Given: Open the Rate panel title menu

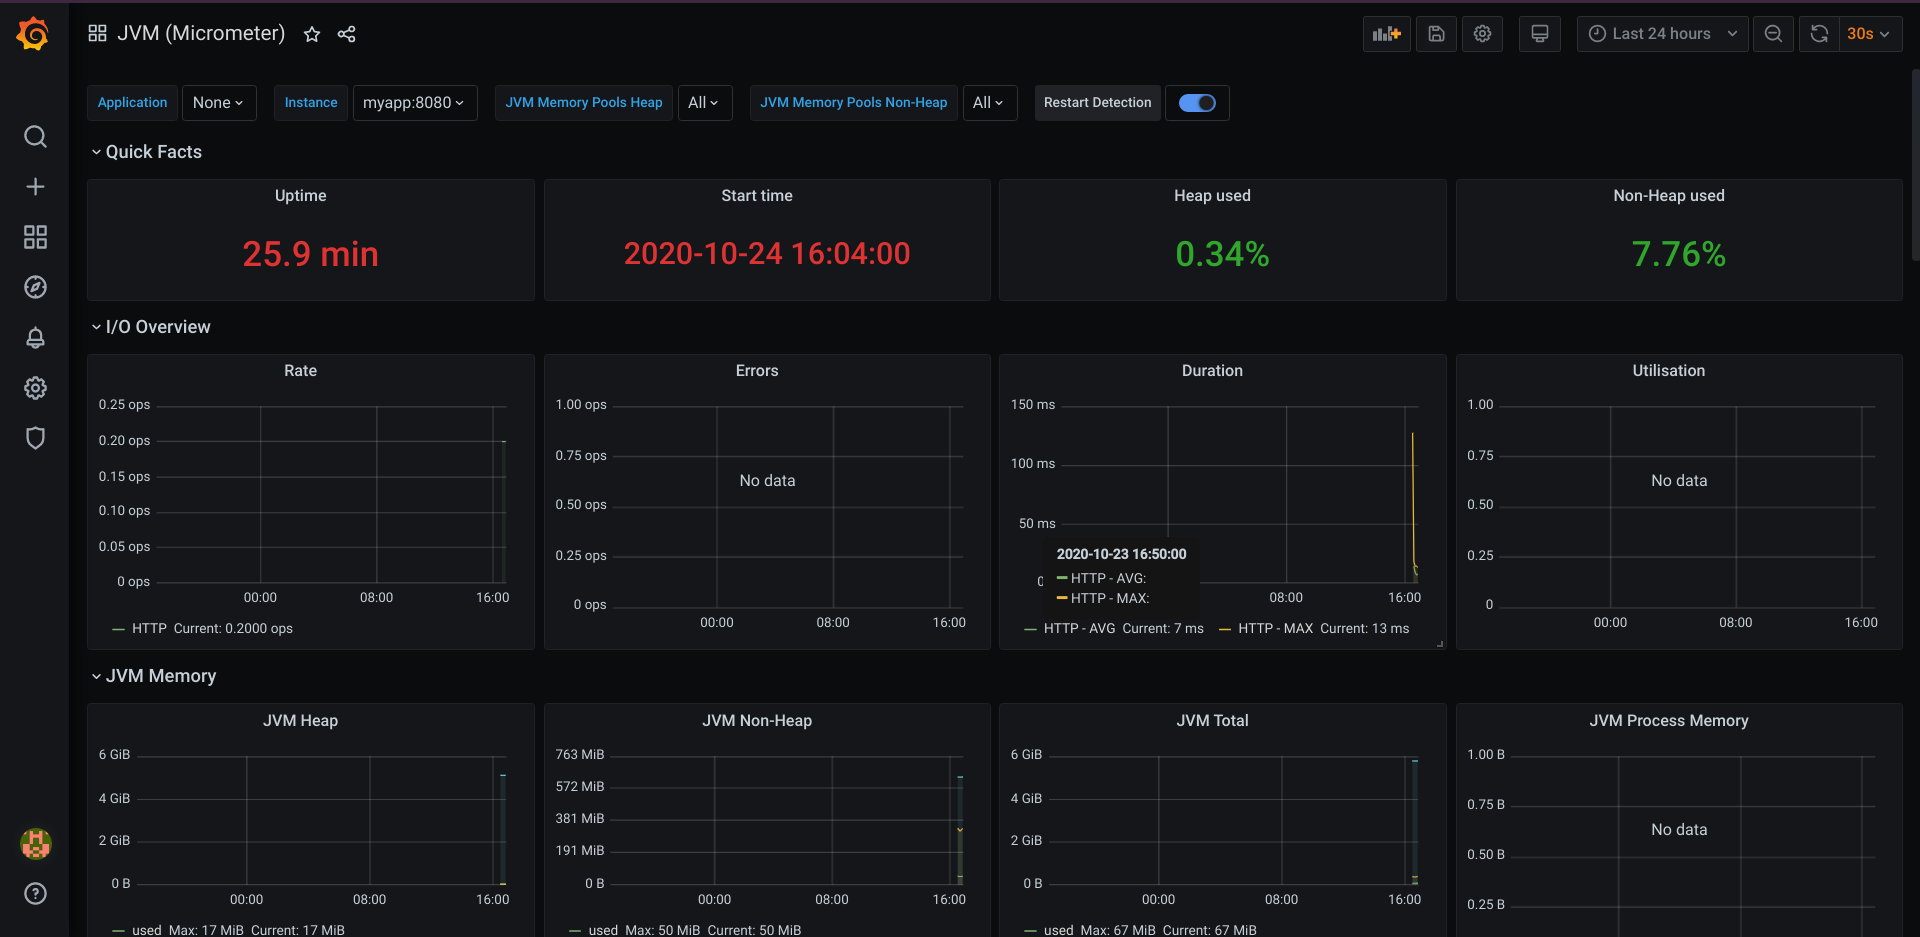Looking at the screenshot, I should [300, 371].
